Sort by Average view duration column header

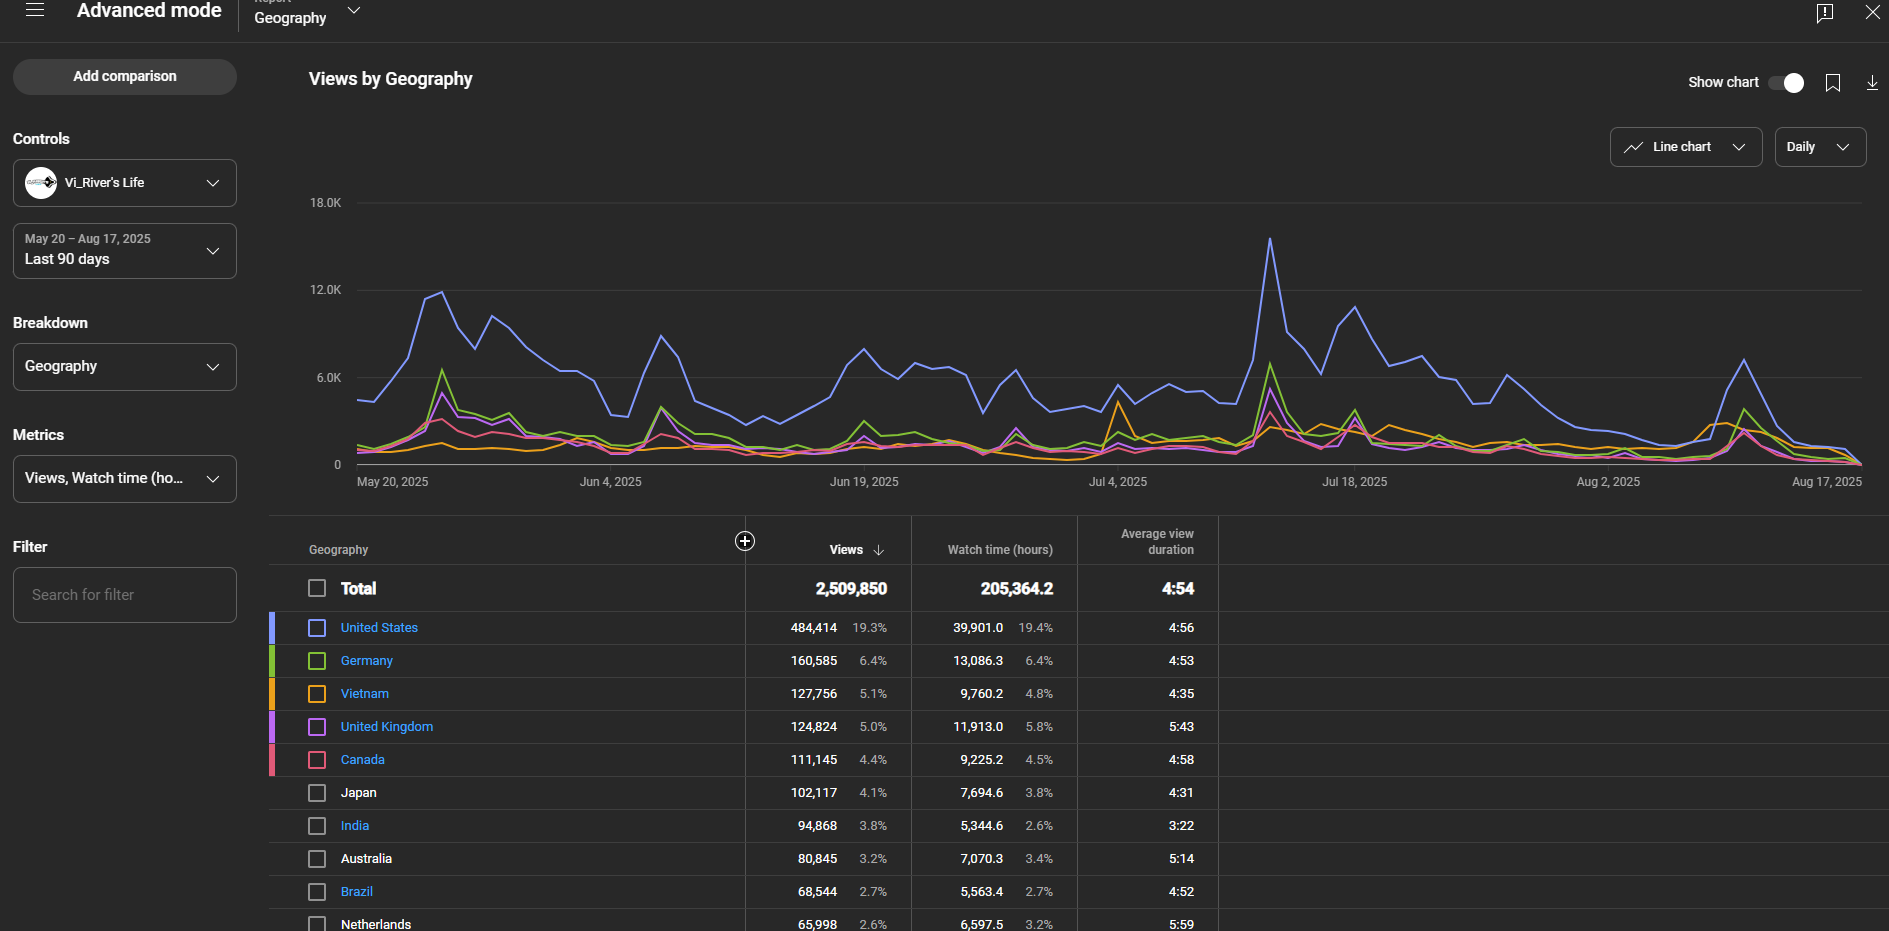(1157, 542)
